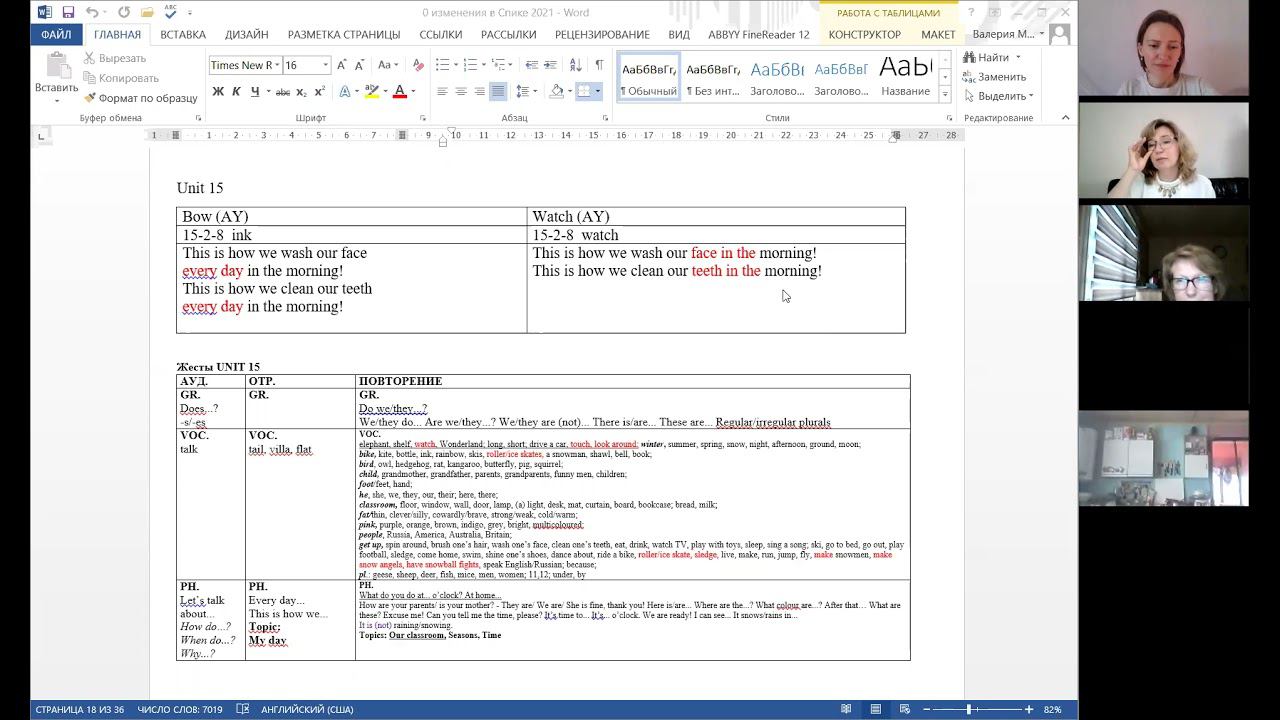Click the Заменить replace button
1280x720 pixels.
[x=995, y=76]
